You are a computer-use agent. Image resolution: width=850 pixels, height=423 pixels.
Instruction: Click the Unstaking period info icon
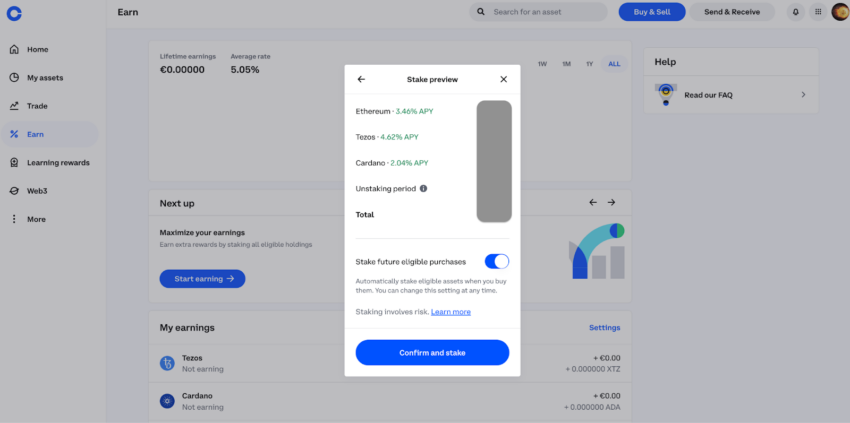tap(423, 189)
